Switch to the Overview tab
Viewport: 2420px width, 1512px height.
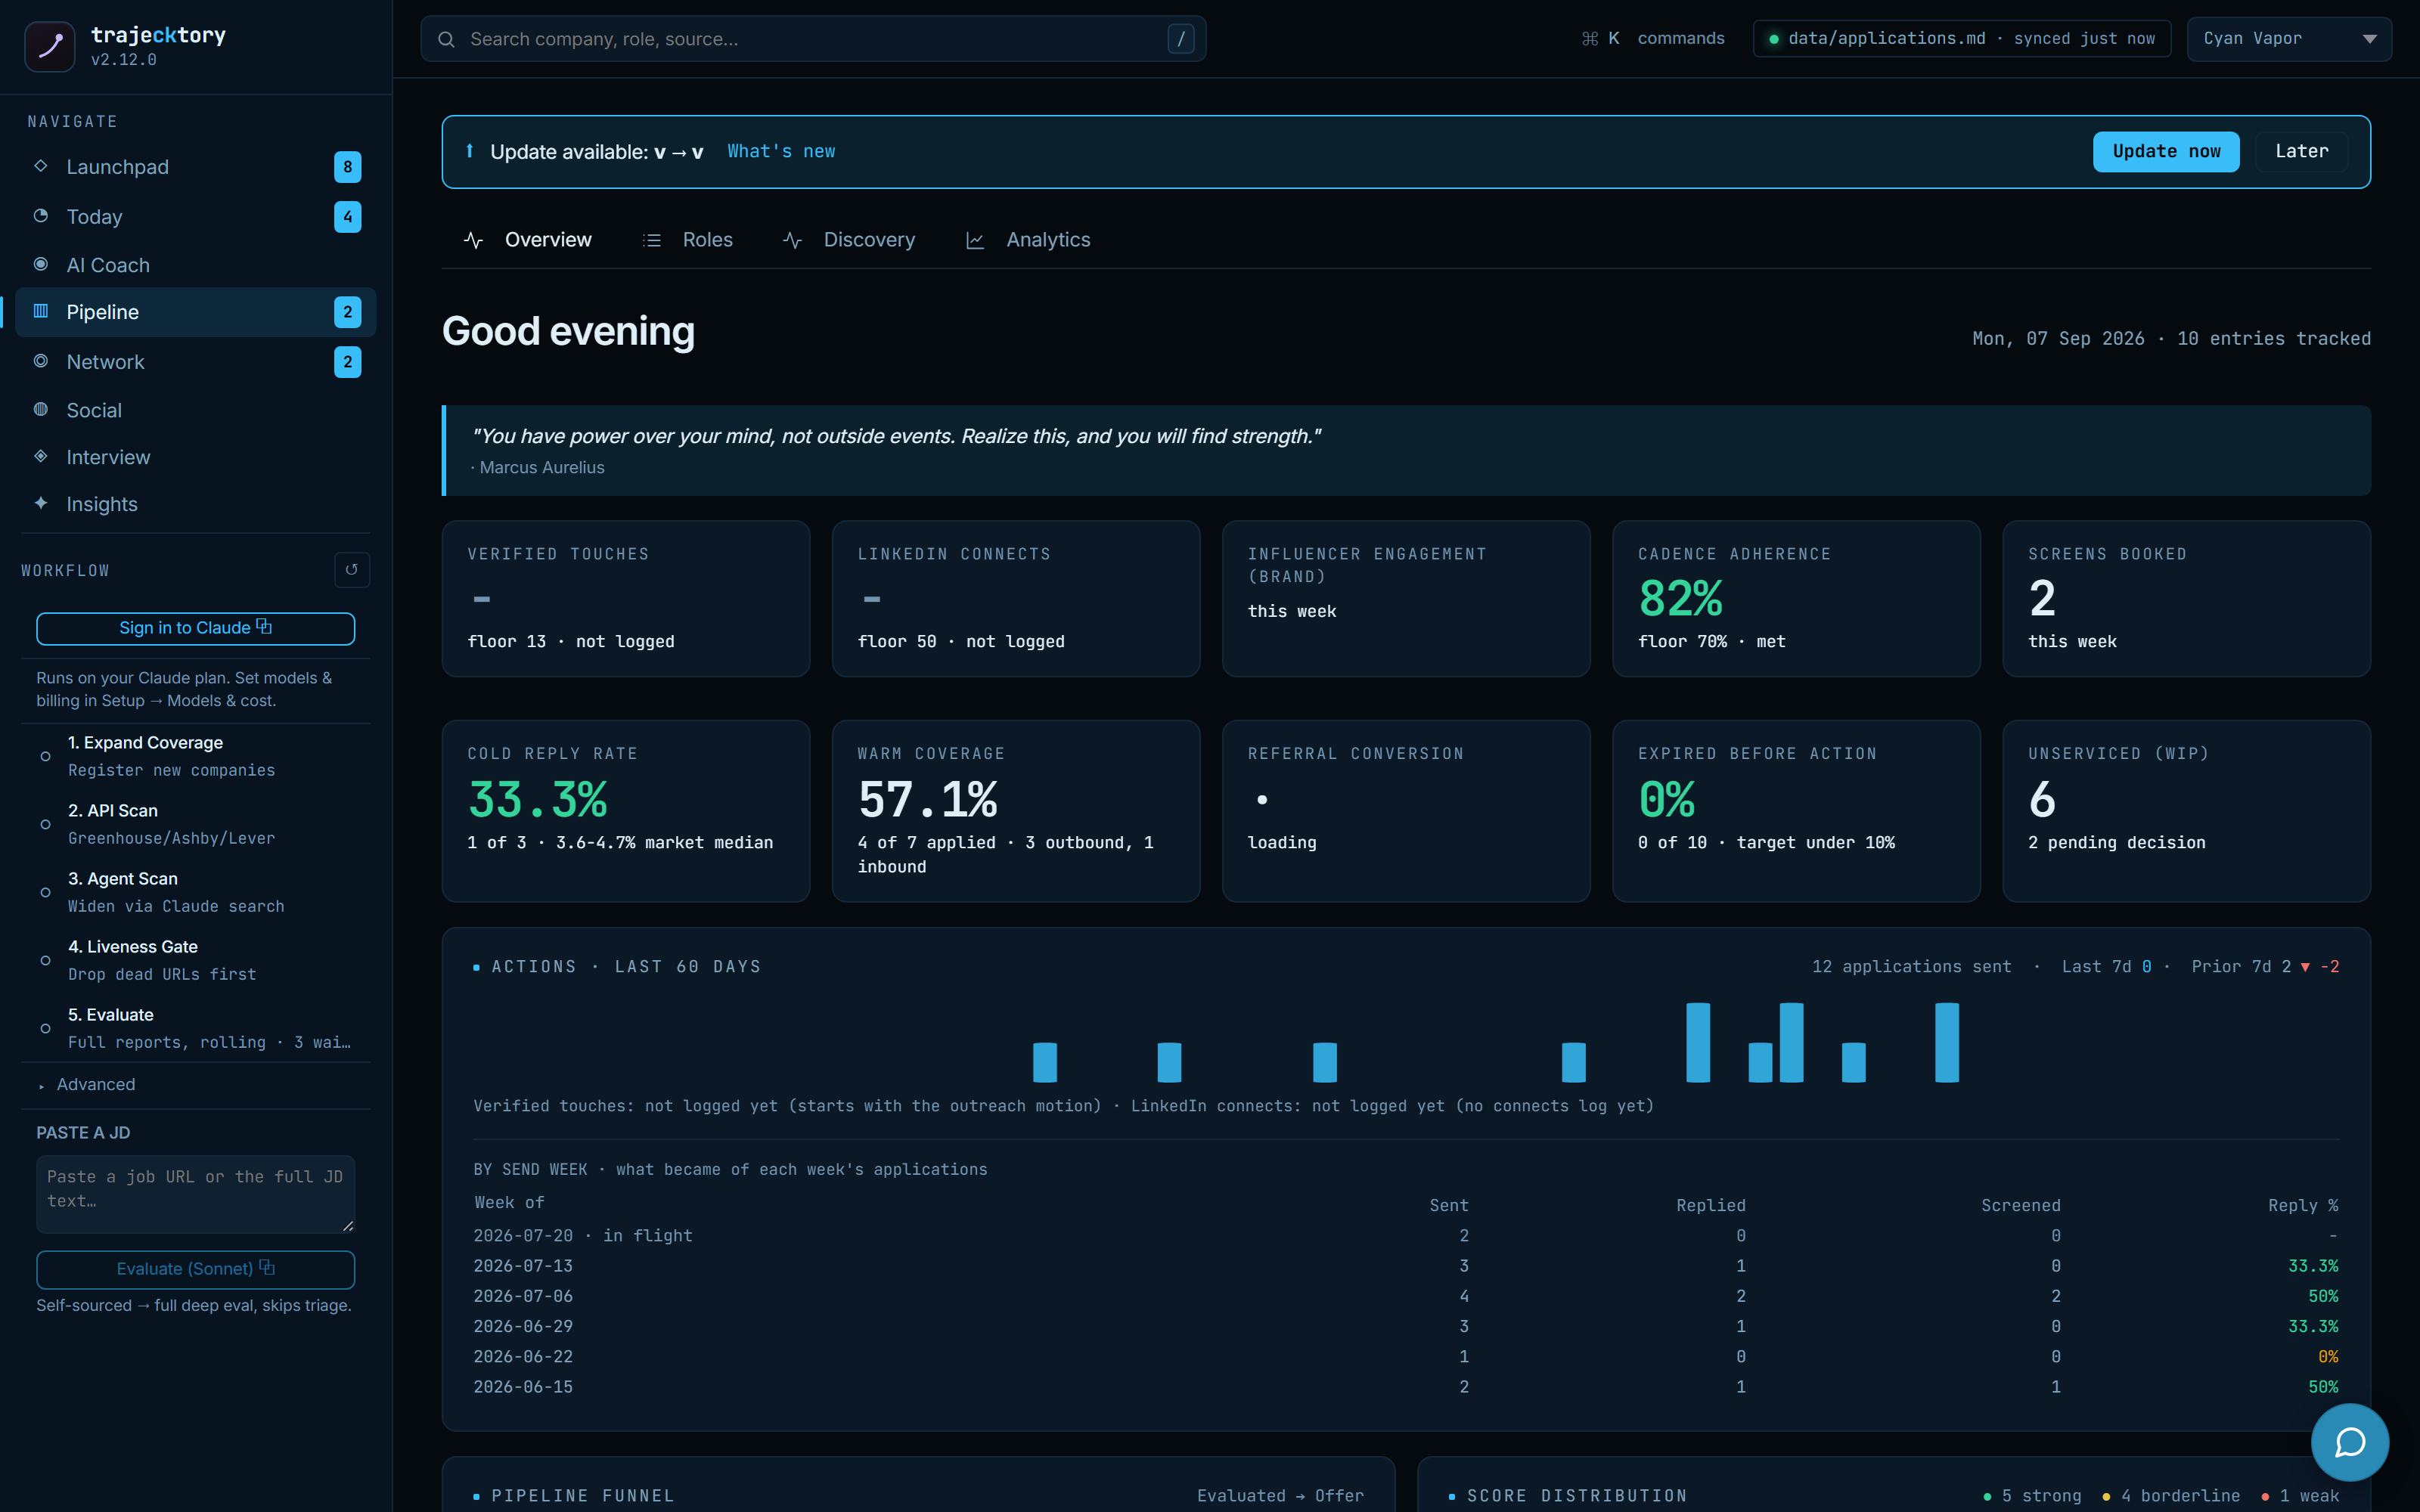point(528,240)
